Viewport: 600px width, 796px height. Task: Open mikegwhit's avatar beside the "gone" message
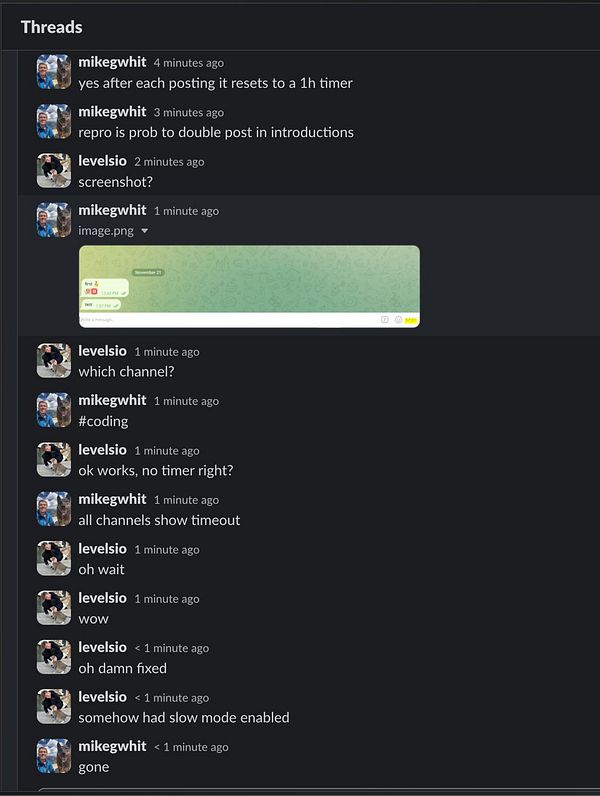coord(54,756)
